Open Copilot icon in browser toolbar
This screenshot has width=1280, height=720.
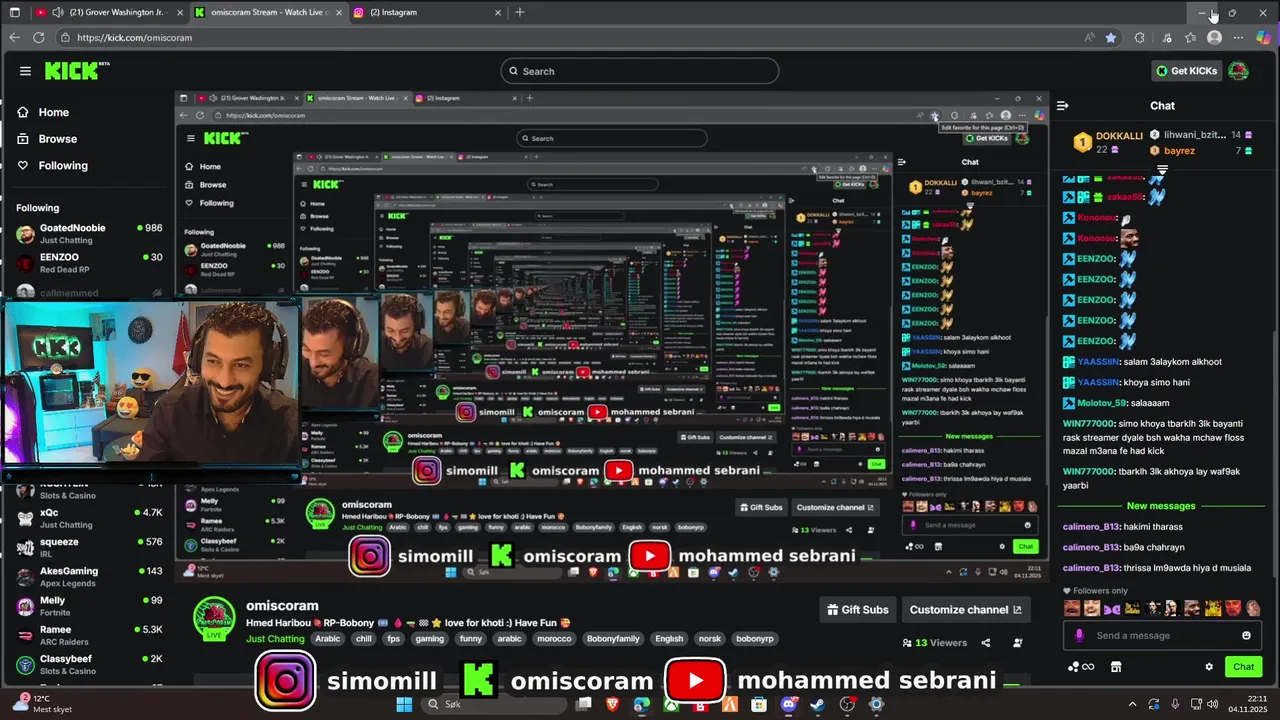click(x=1263, y=37)
